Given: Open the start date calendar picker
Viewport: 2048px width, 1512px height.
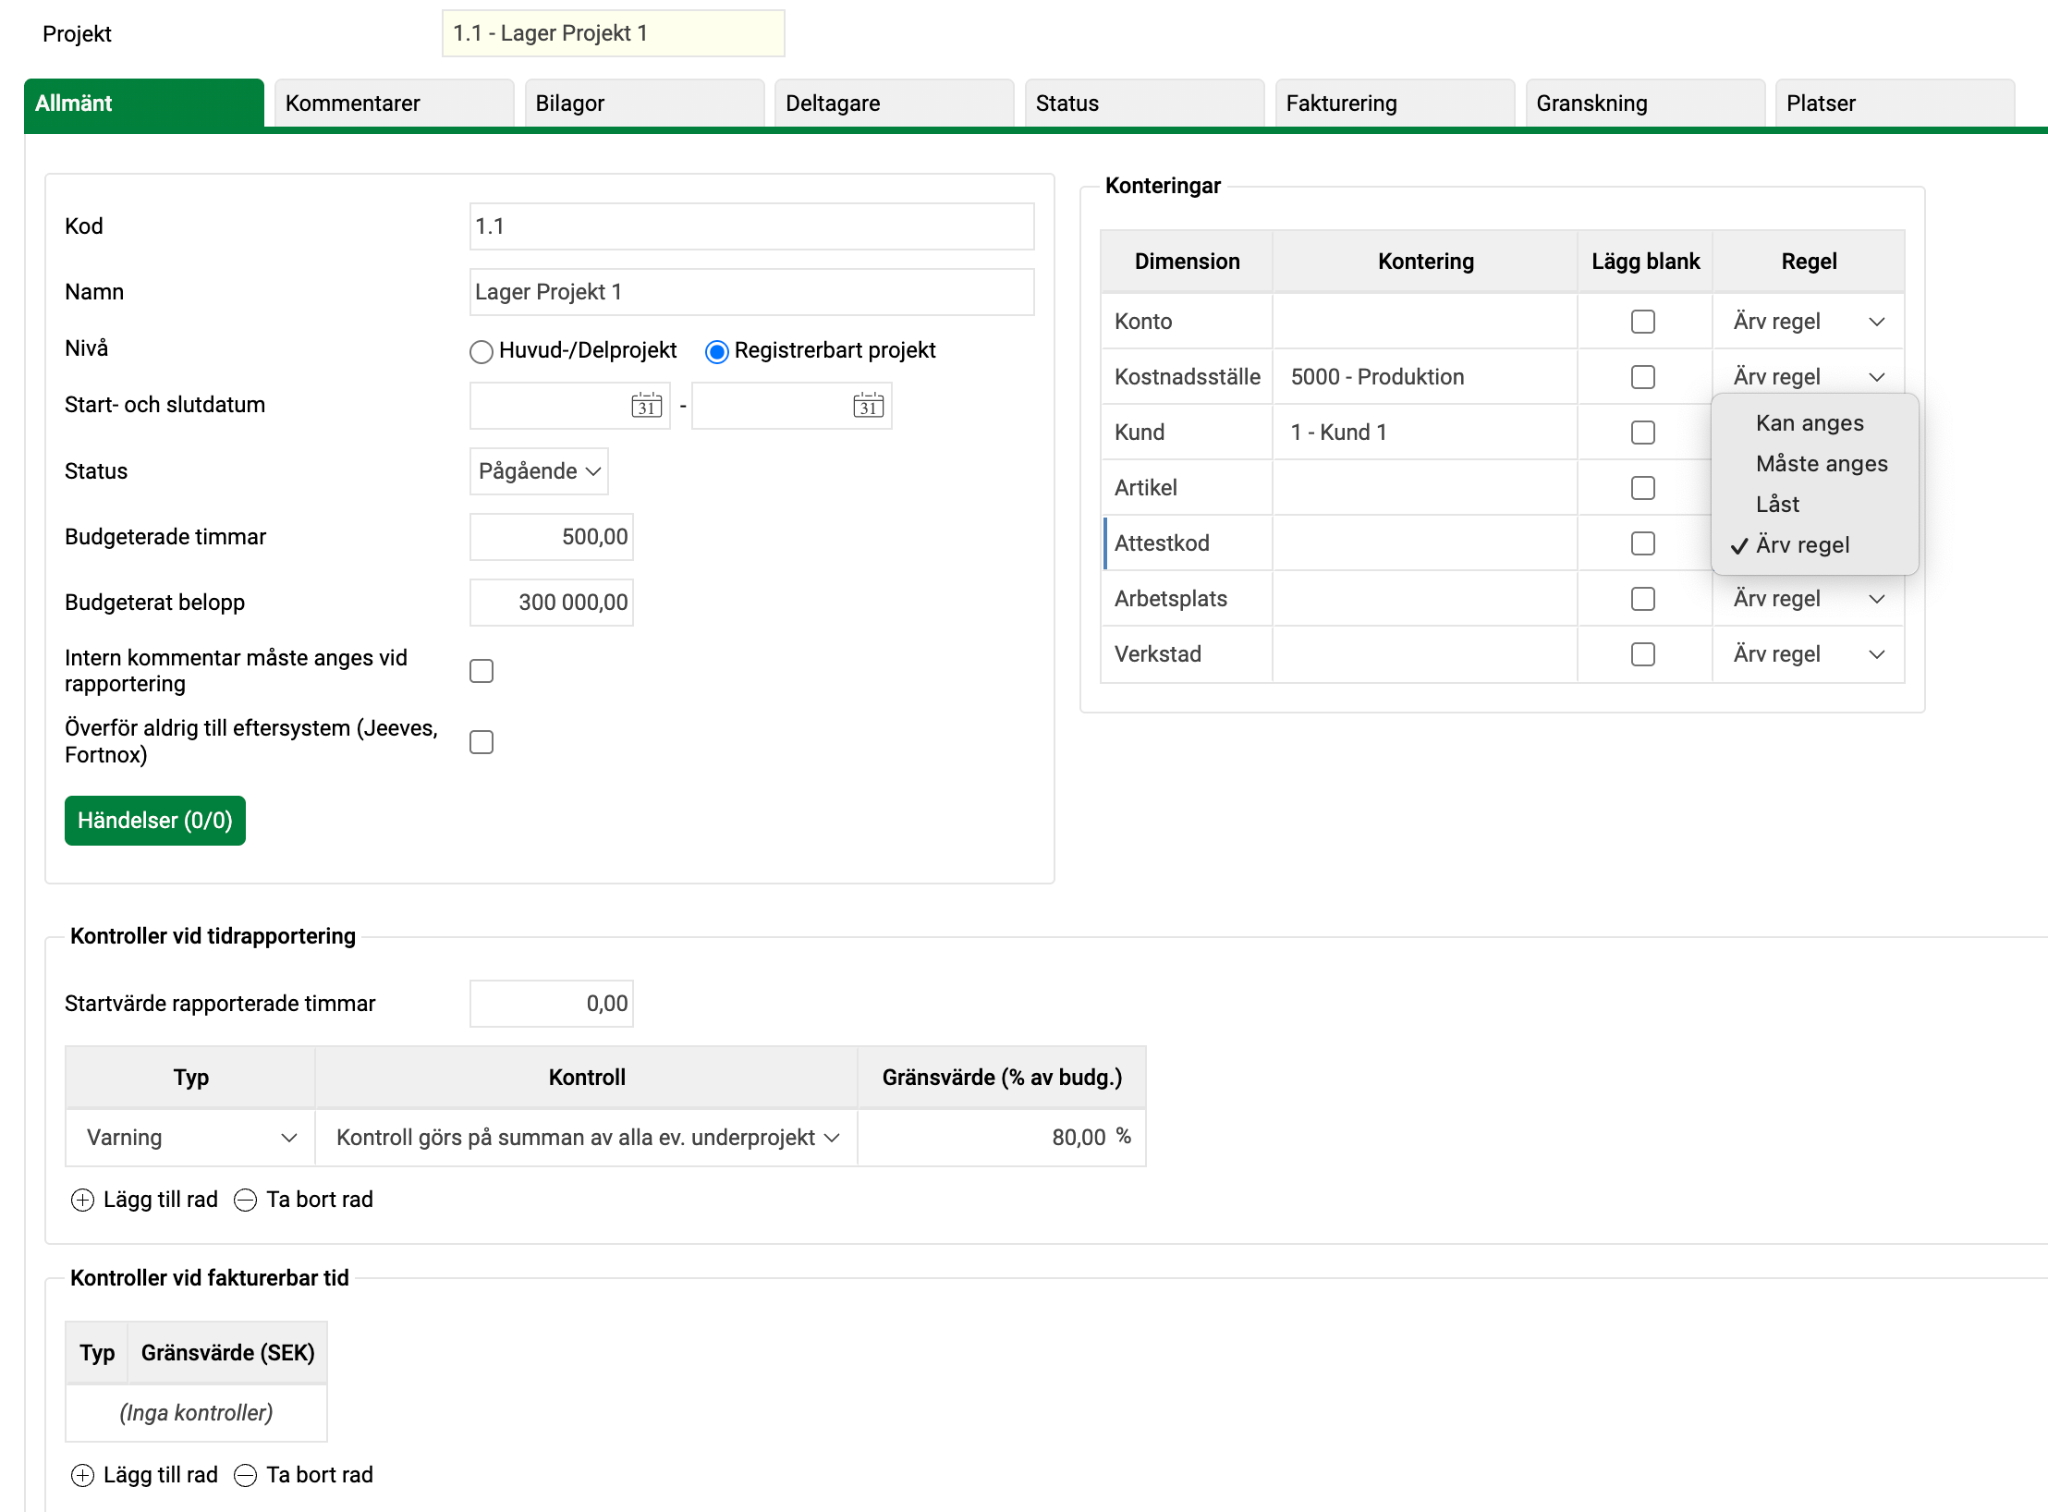Looking at the screenshot, I should 647,405.
